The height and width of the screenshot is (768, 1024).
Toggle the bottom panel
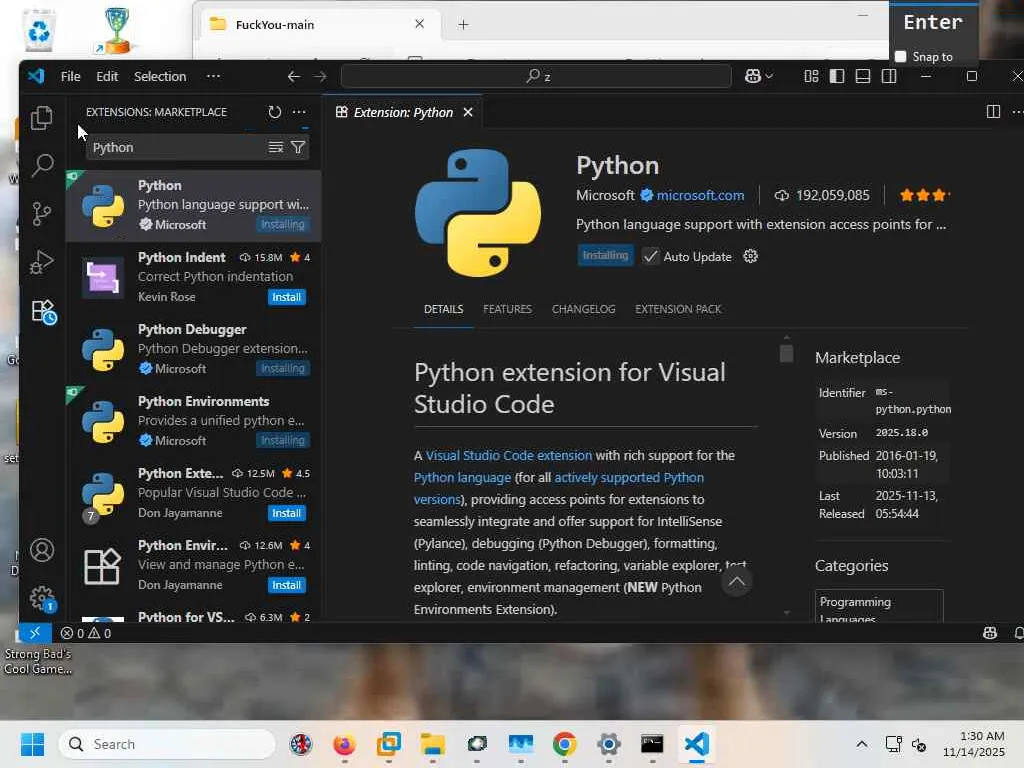tap(863, 76)
